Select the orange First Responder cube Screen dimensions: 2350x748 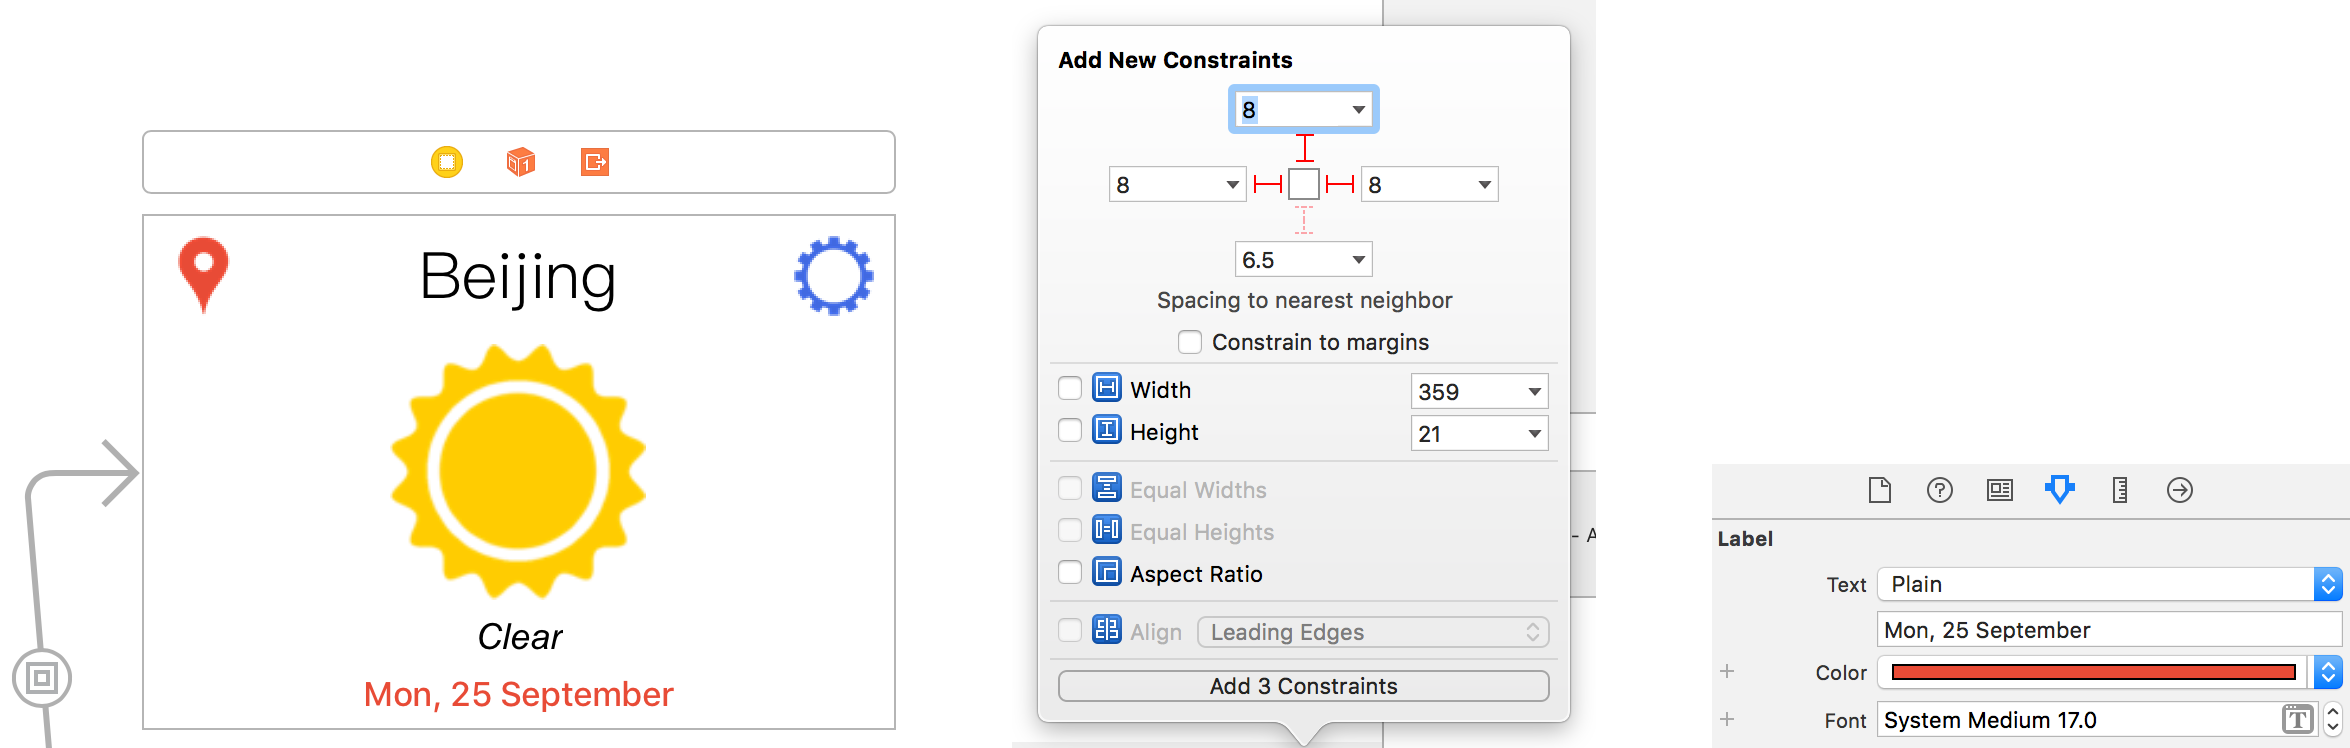(521, 161)
